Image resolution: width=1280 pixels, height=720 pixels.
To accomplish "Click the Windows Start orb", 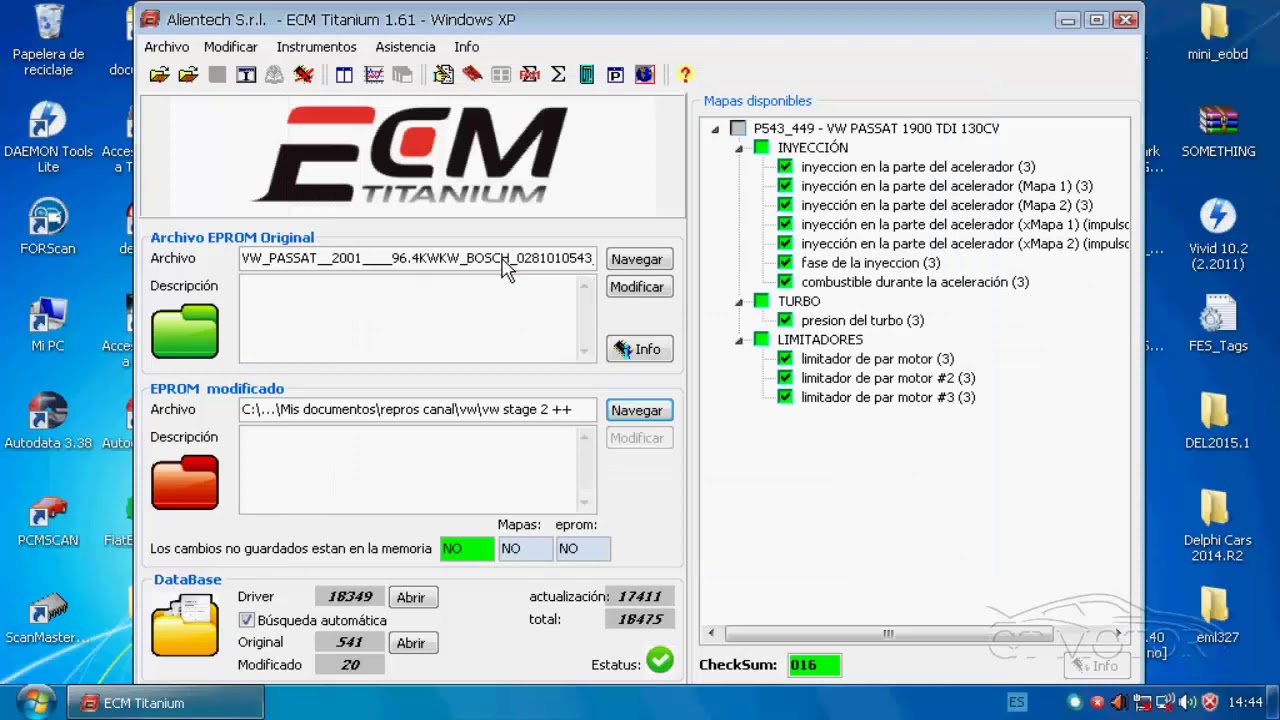I will 34,702.
